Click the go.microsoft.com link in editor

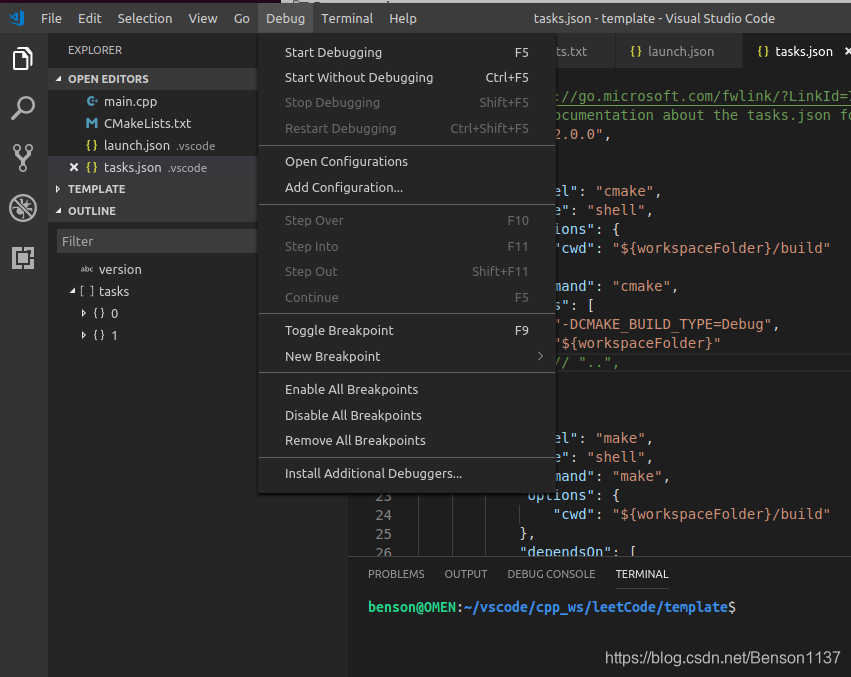coord(703,96)
